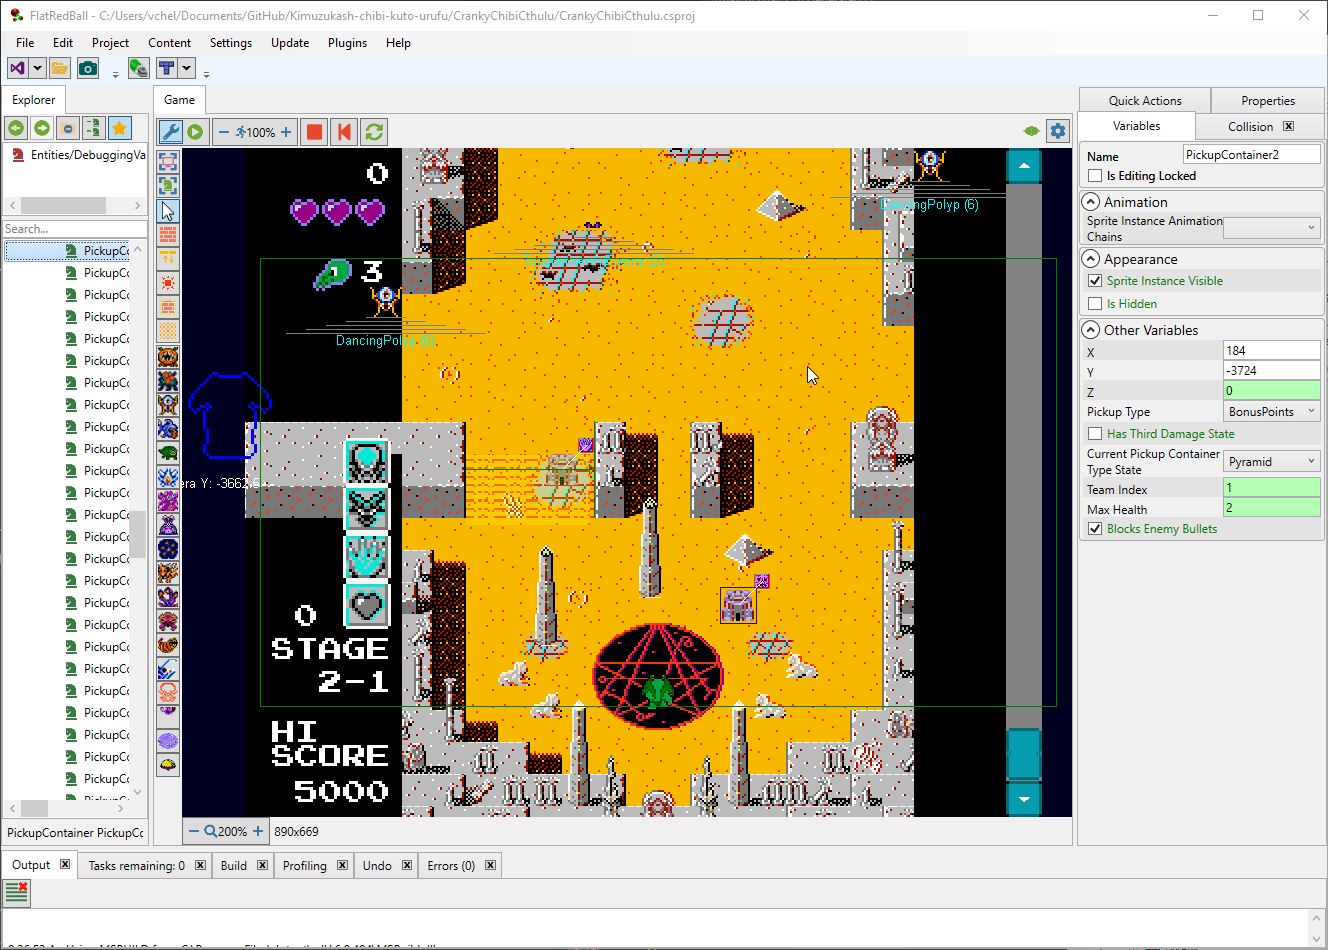Switch to the Collision tab

tap(1250, 127)
